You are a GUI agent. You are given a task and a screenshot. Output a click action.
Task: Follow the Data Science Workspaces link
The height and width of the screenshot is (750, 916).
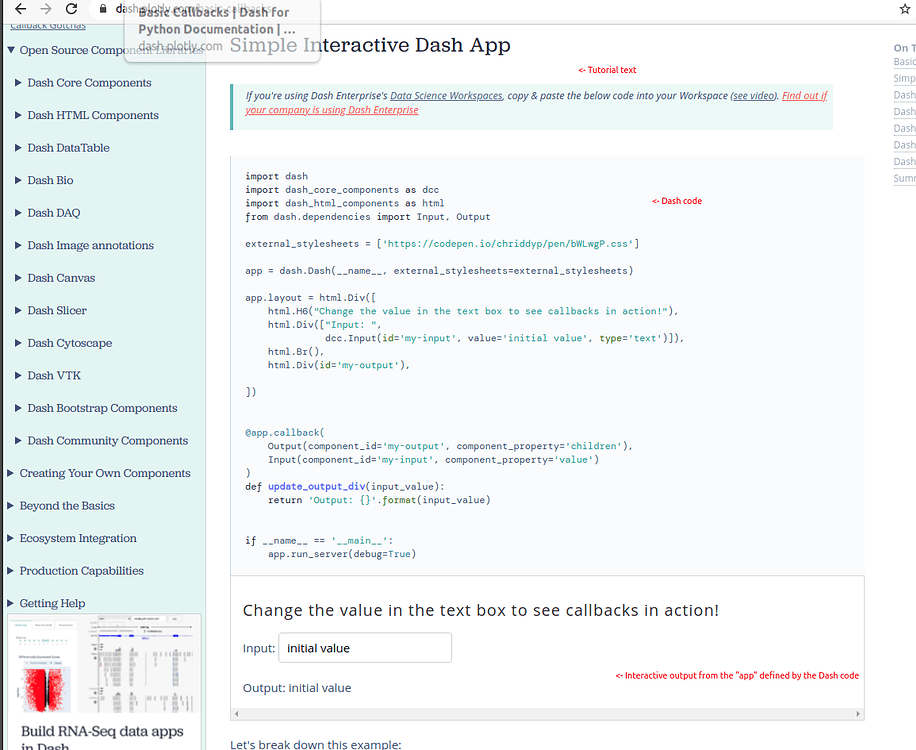coord(446,96)
